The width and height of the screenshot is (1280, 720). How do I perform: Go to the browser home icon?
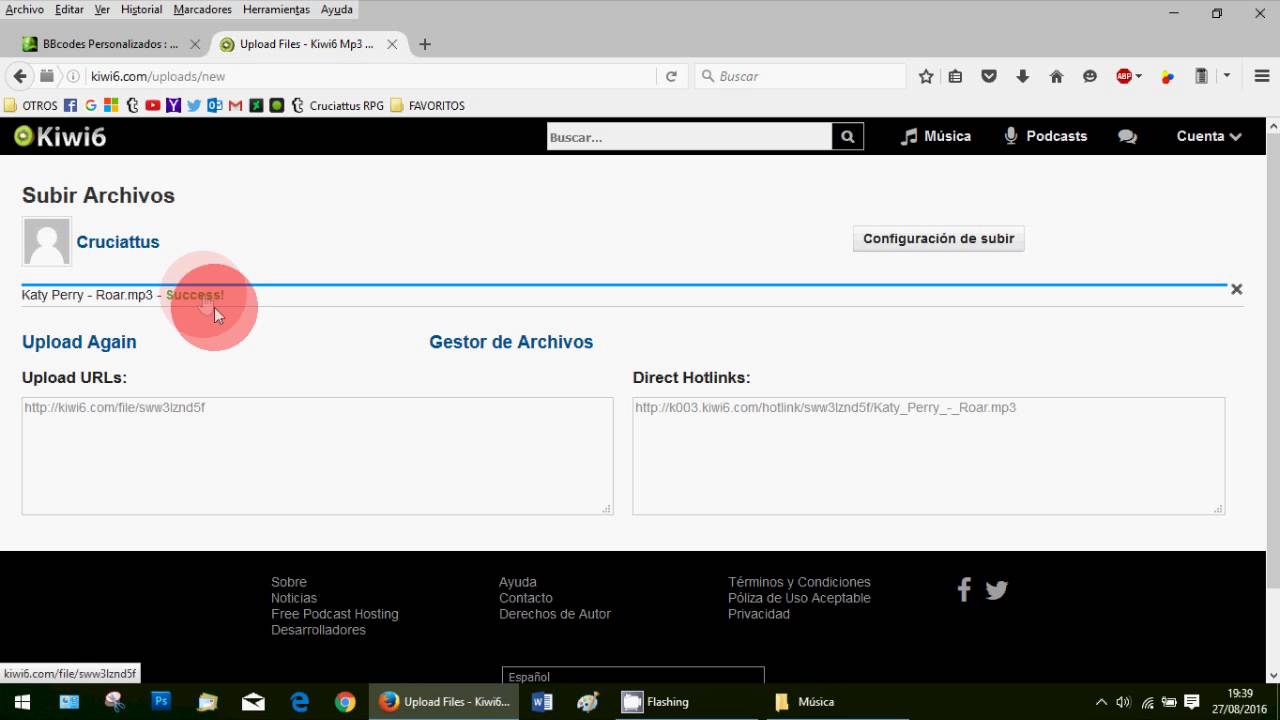tap(1056, 76)
